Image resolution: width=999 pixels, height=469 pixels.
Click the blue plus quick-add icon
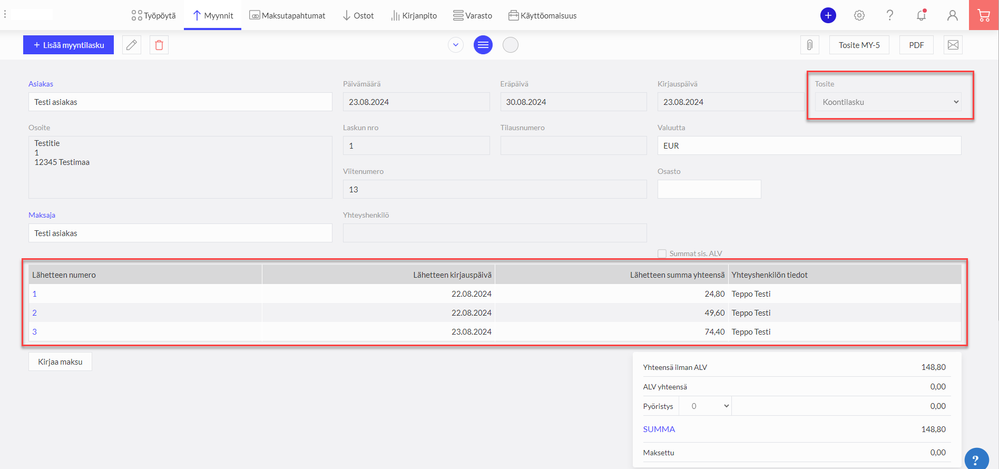pos(828,16)
